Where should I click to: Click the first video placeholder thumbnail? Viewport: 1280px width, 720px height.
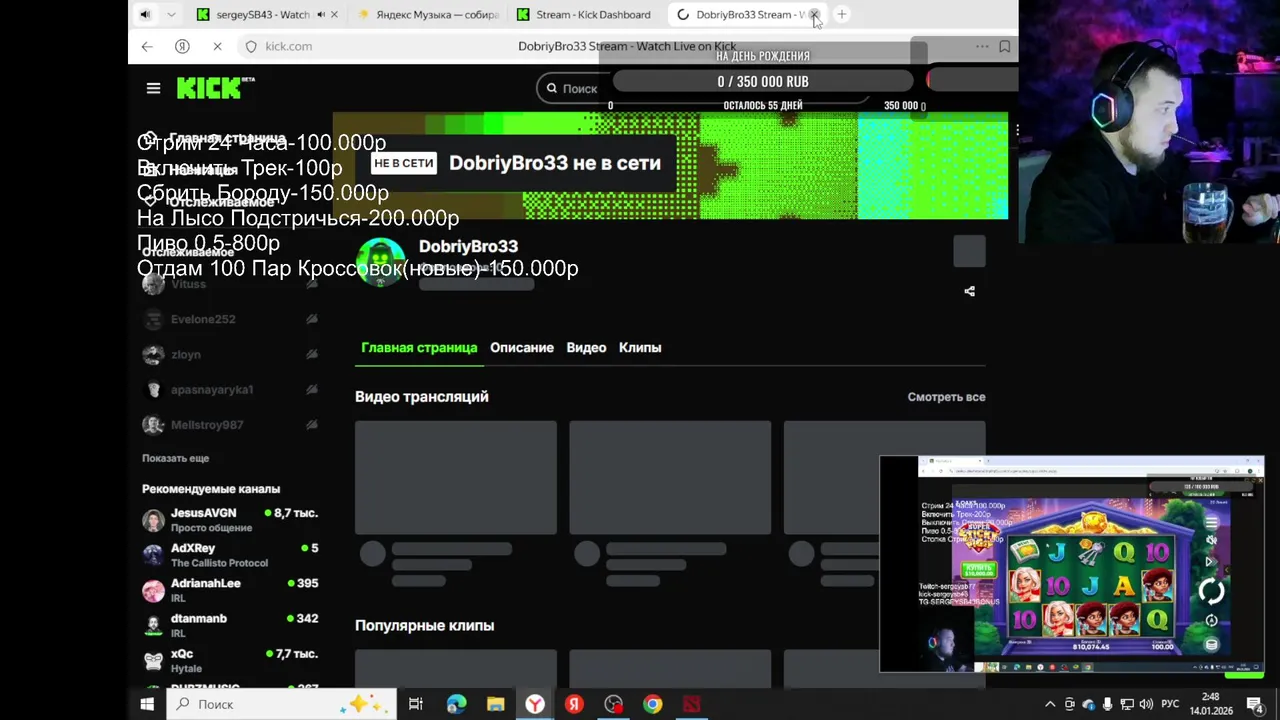tap(456, 478)
